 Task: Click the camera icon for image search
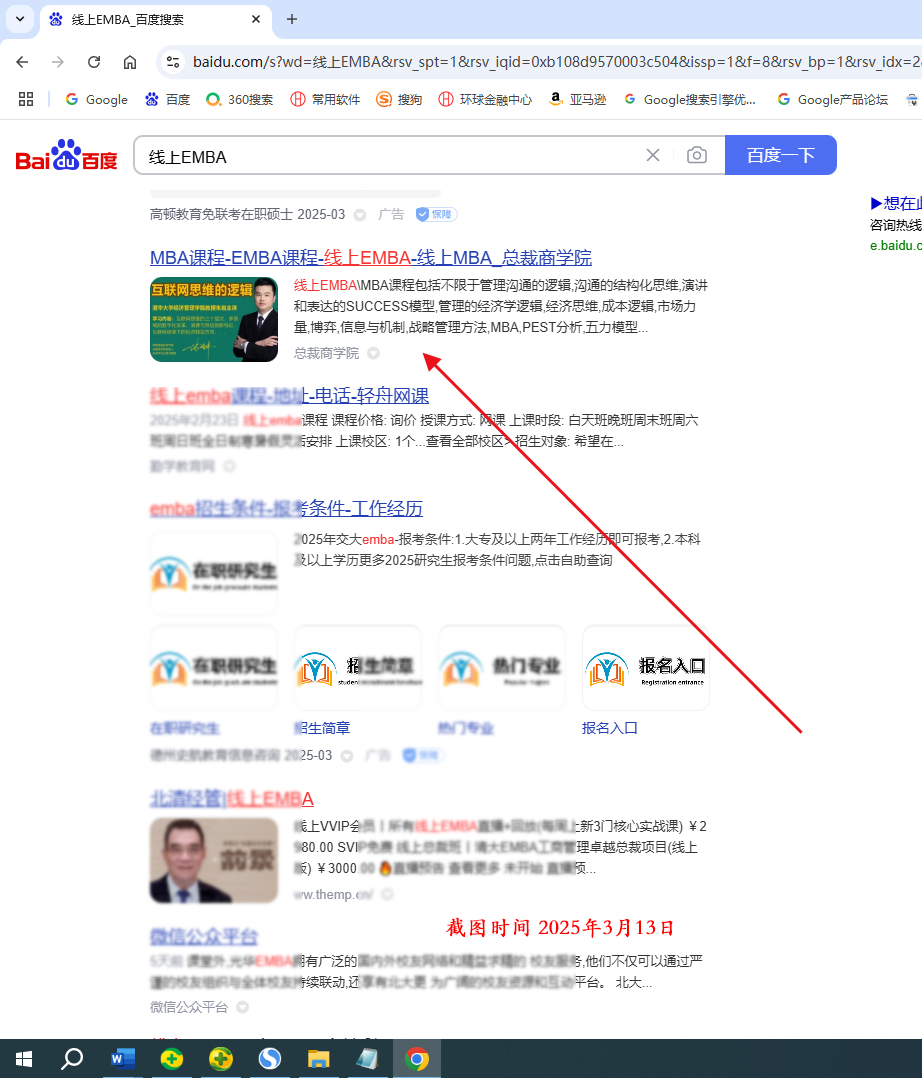[x=697, y=155]
